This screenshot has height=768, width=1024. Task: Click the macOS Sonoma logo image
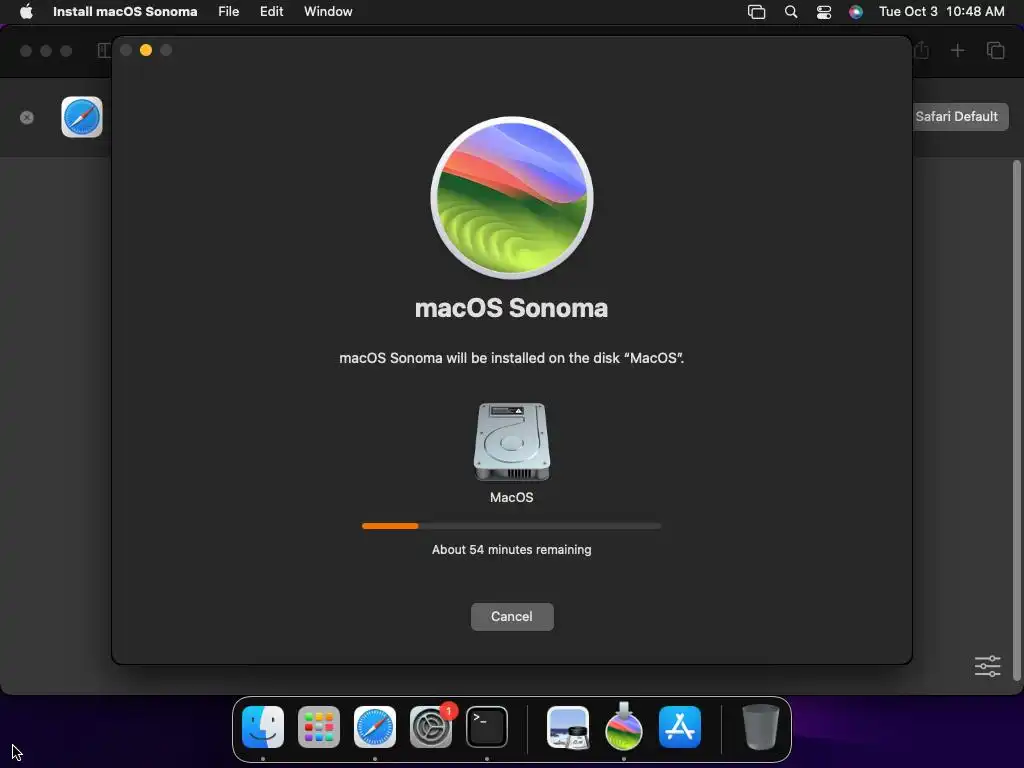click(512, 198)
